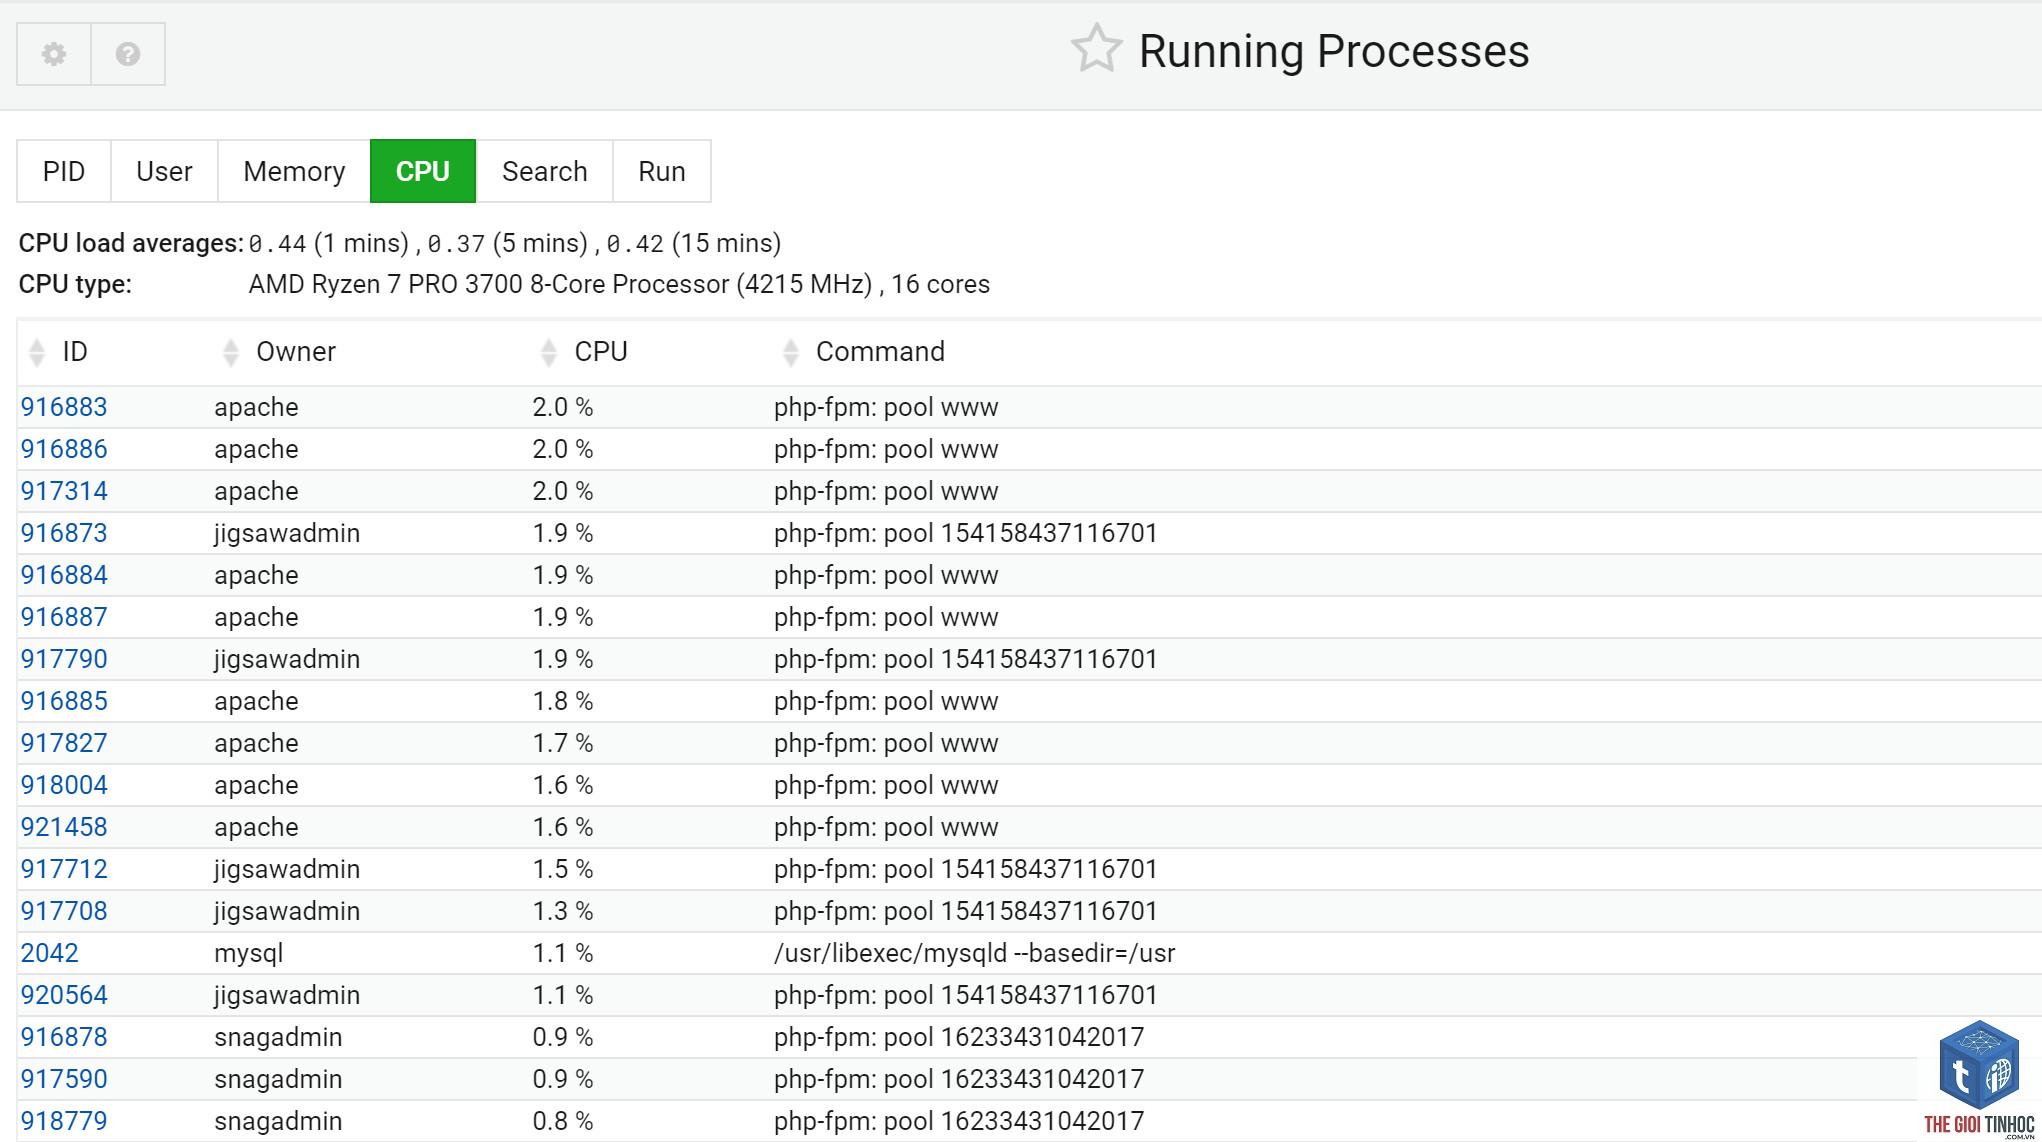The width and height of the screenshot is (2042, 1142).
Task: Switch to the Memory tab
Action: point(294,171)
